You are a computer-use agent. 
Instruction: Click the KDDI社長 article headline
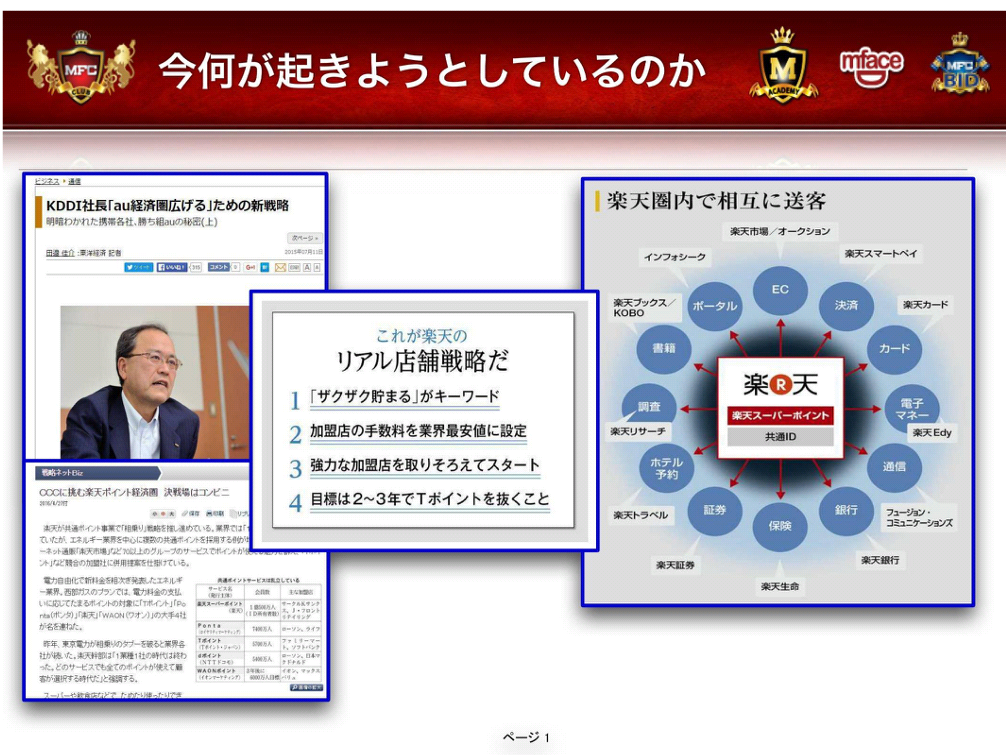(167, 205)
